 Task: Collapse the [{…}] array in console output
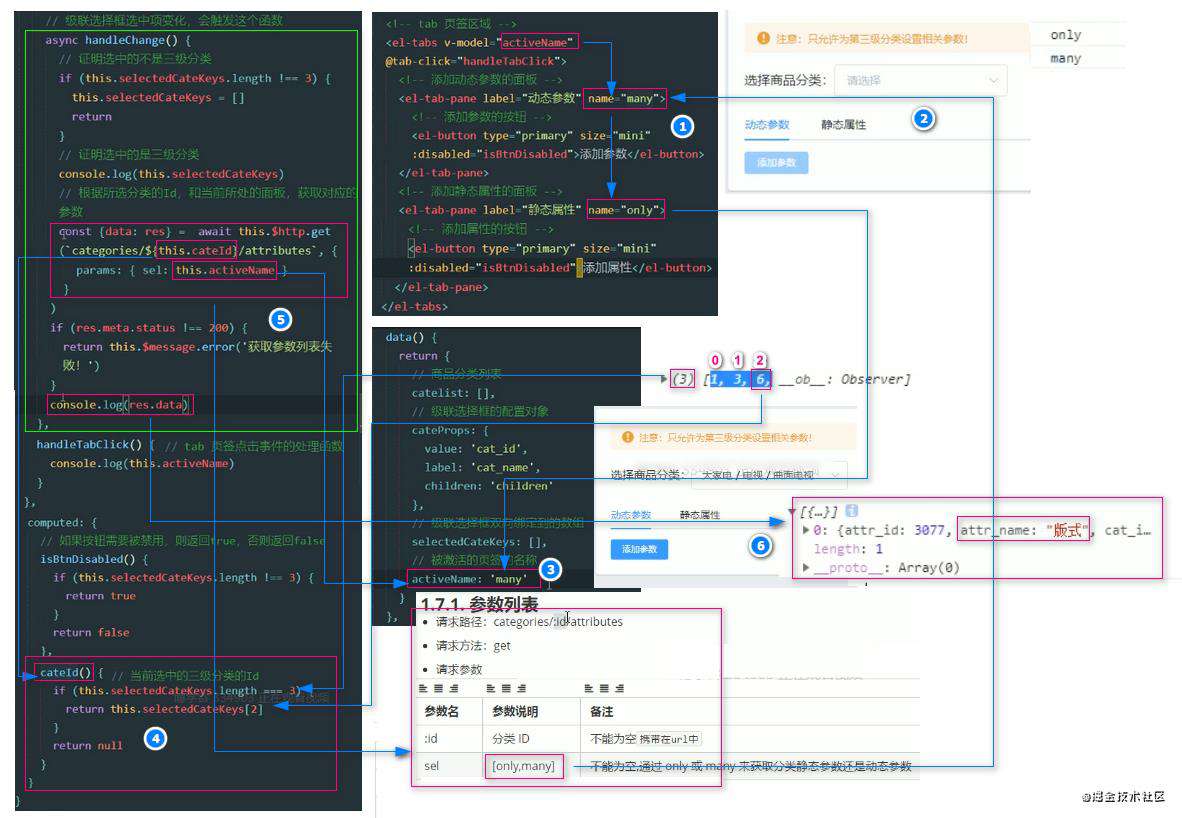pos(792,511)
